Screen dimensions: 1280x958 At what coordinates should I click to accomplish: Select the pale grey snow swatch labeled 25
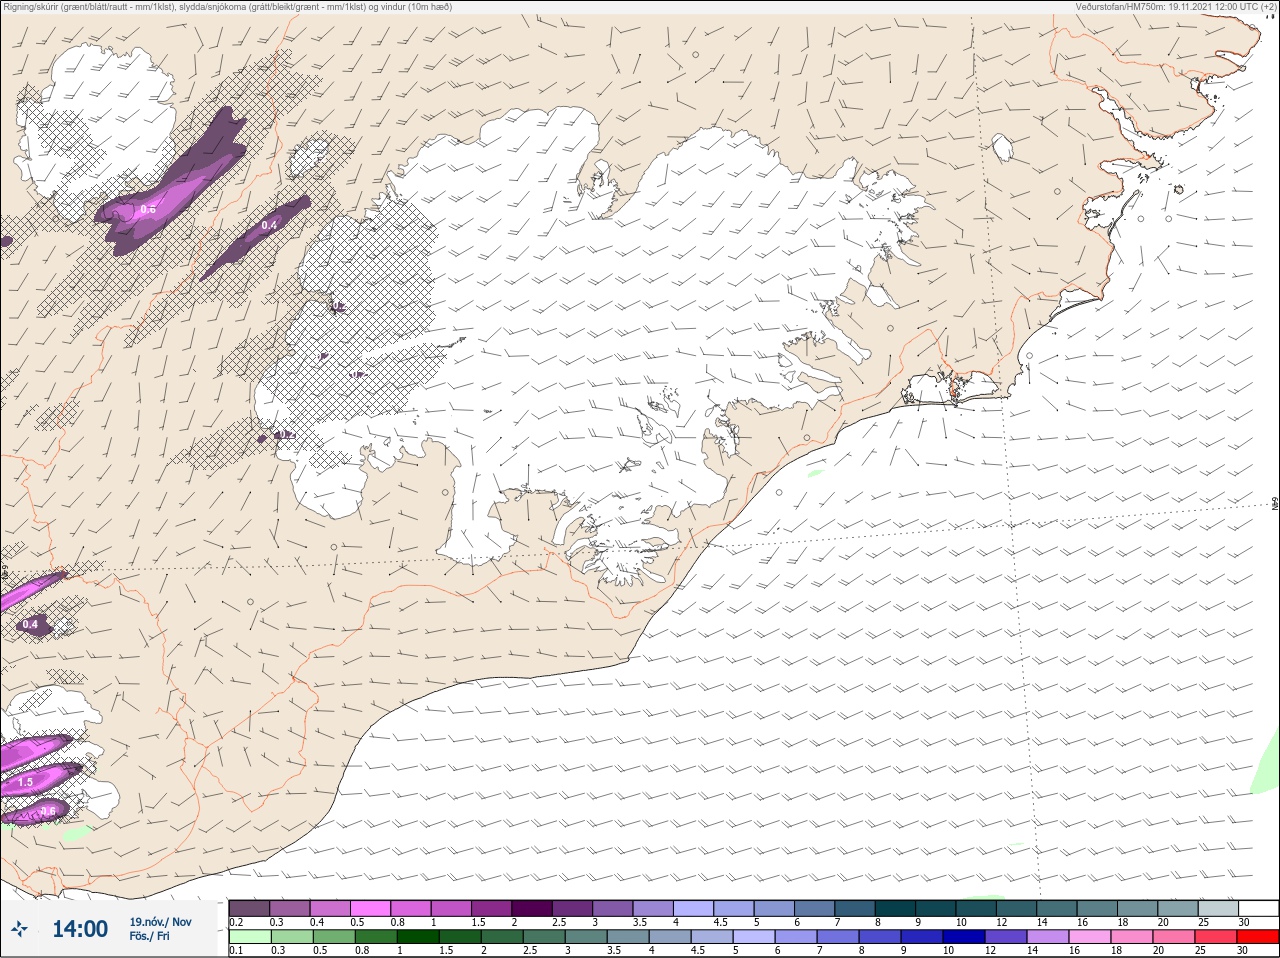(1219, 907)
